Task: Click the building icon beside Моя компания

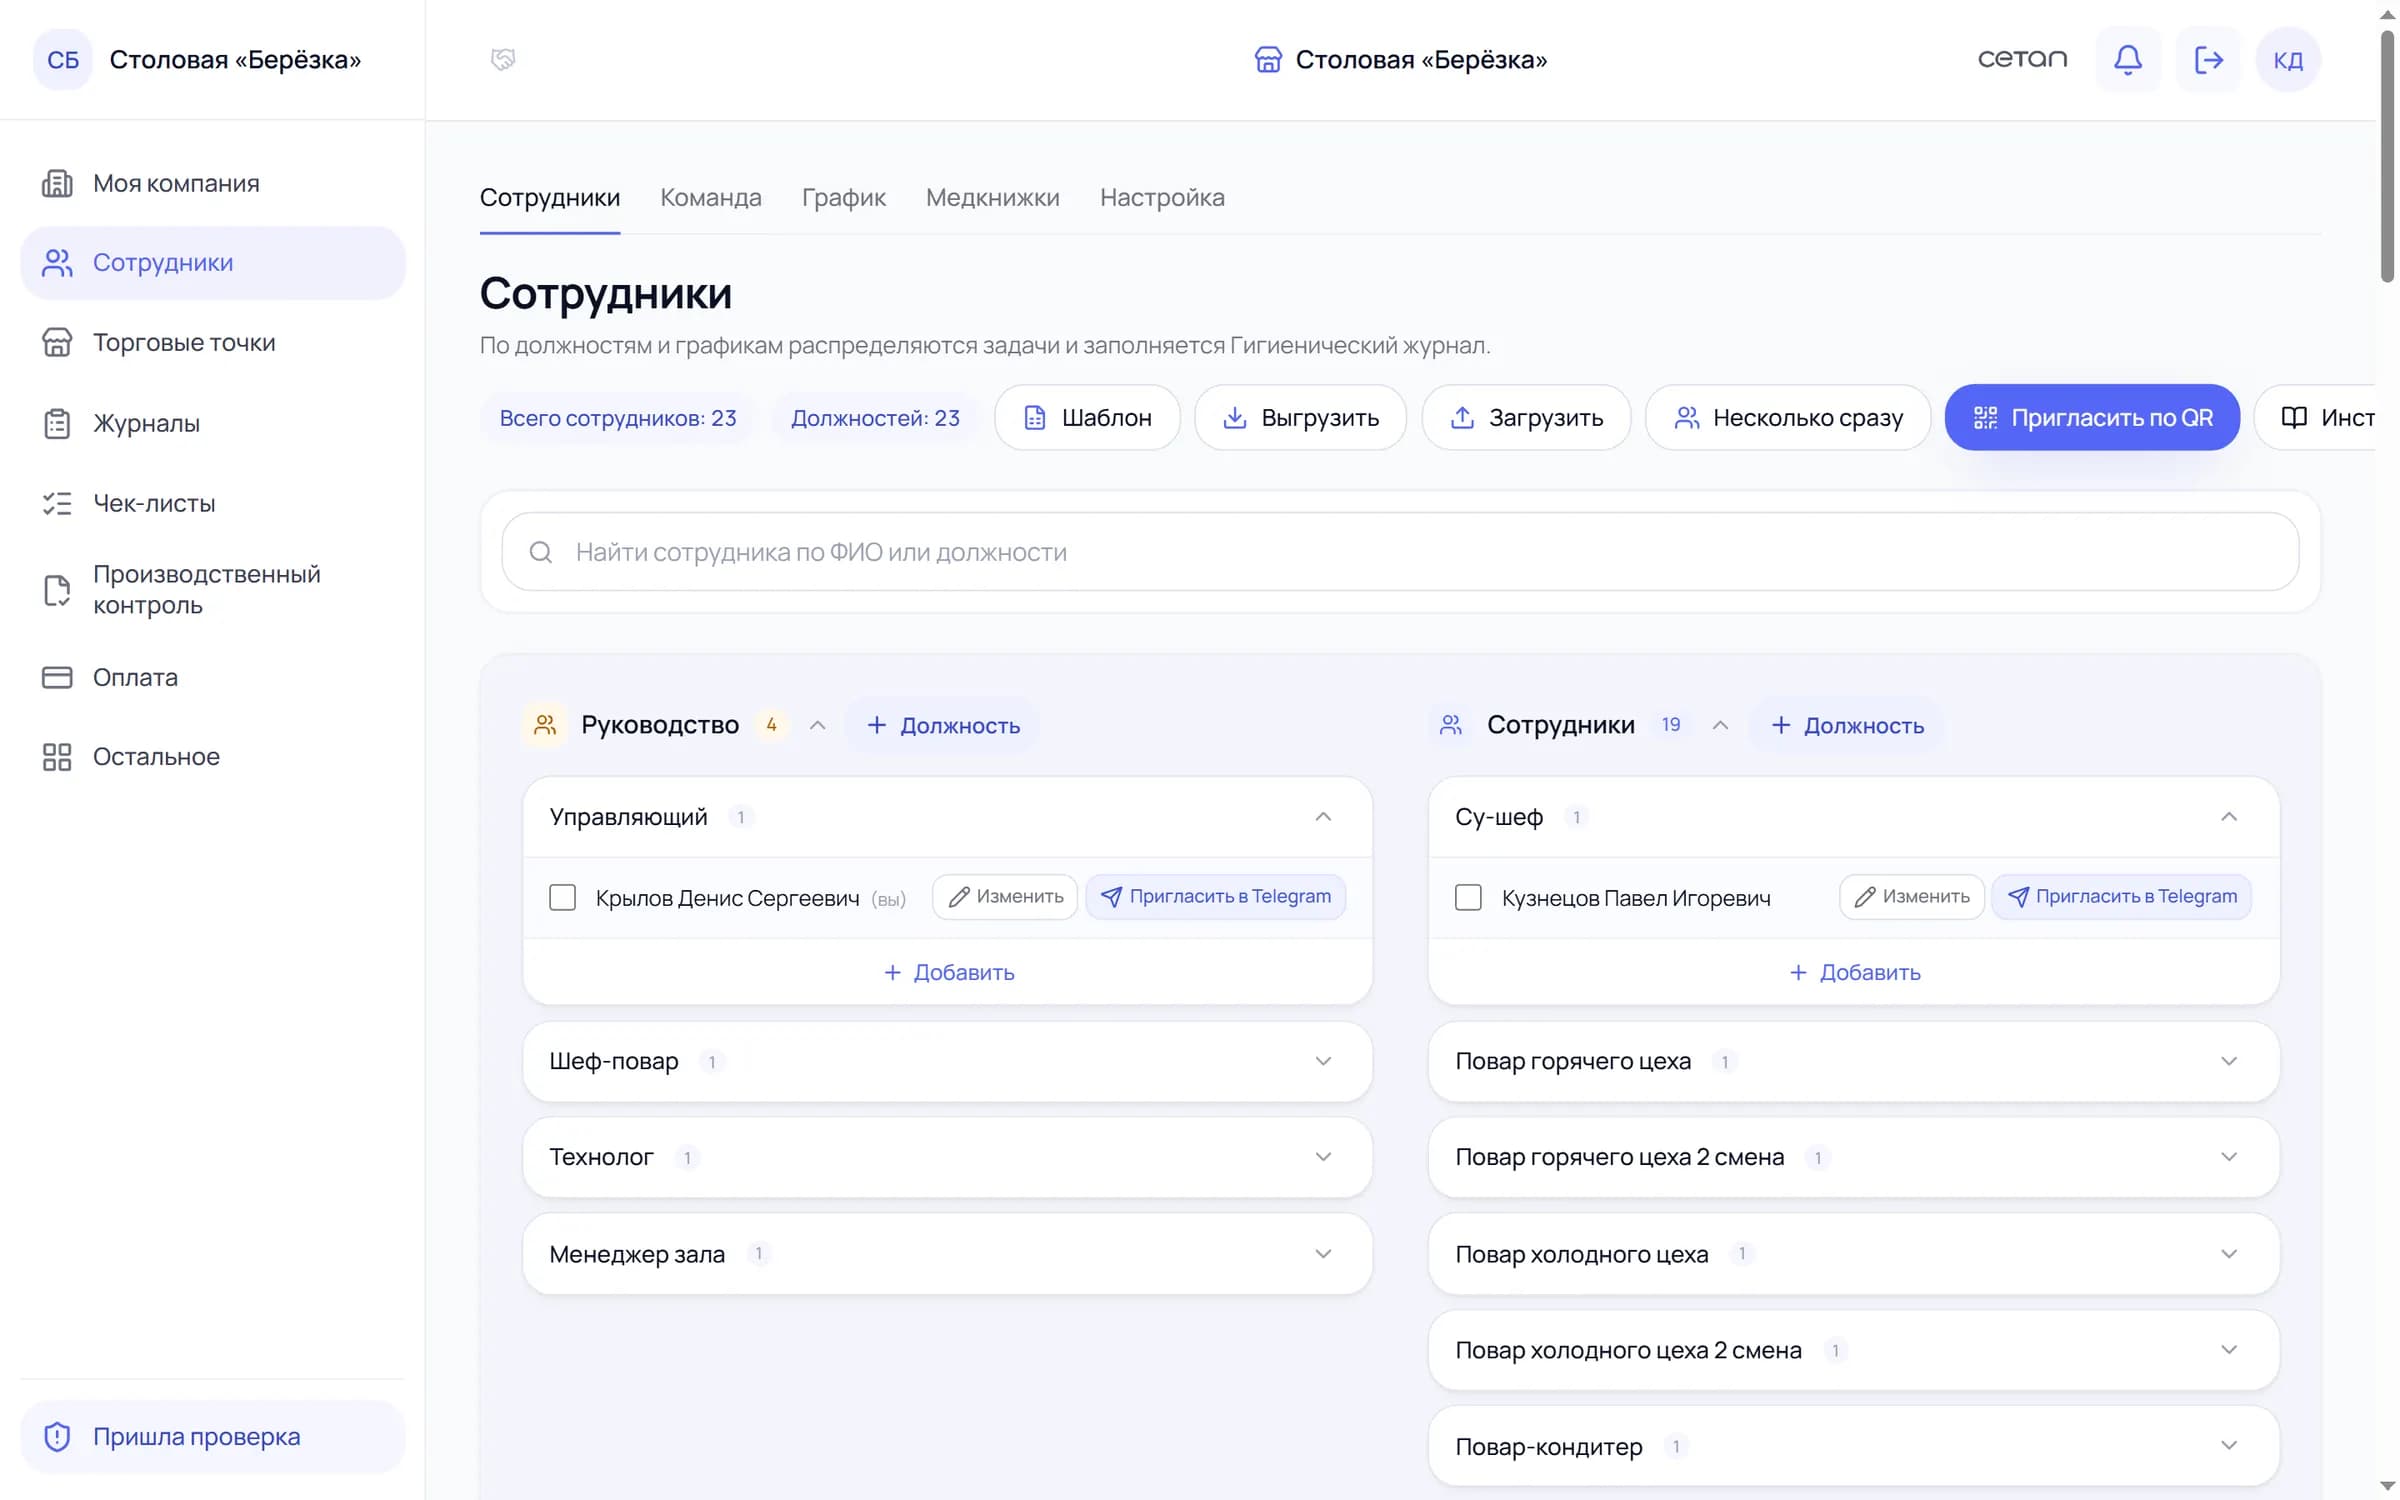Action: coord(57,183)
